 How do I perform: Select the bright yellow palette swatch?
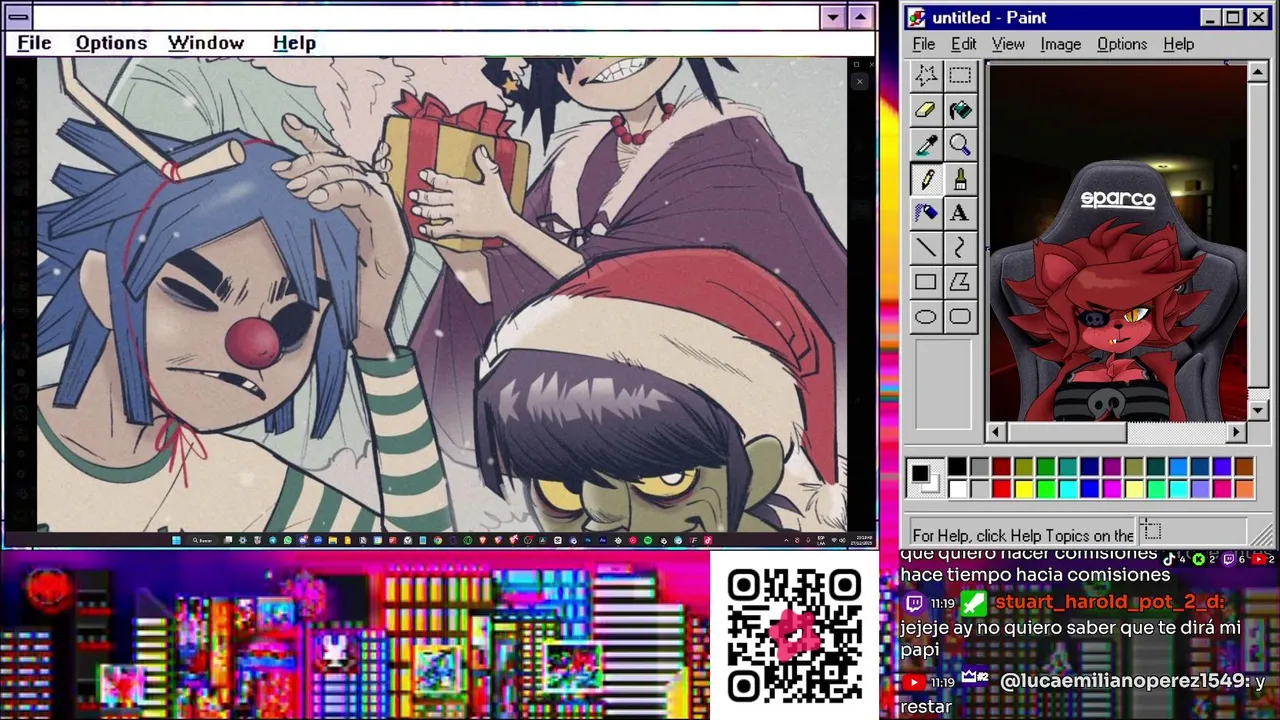(x=1024, y=489)
